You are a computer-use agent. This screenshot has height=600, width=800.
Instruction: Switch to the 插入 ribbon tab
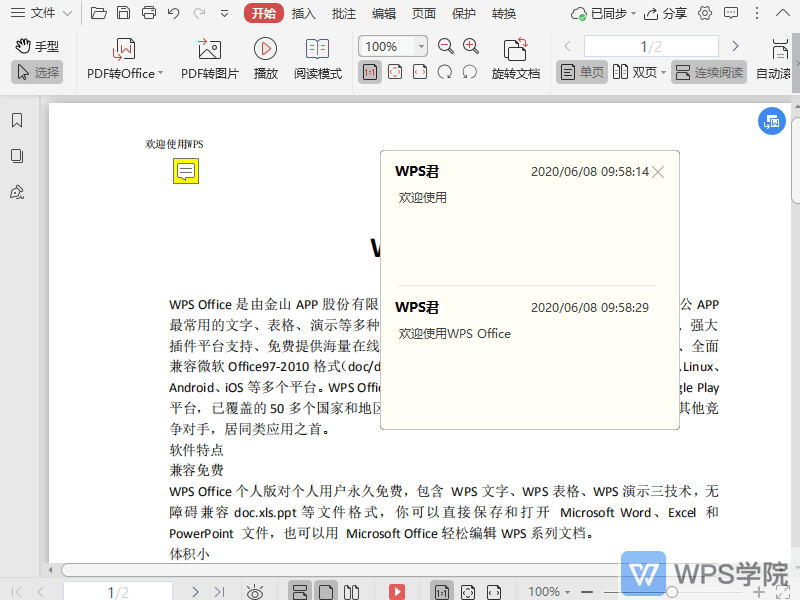tap(302, 14)
